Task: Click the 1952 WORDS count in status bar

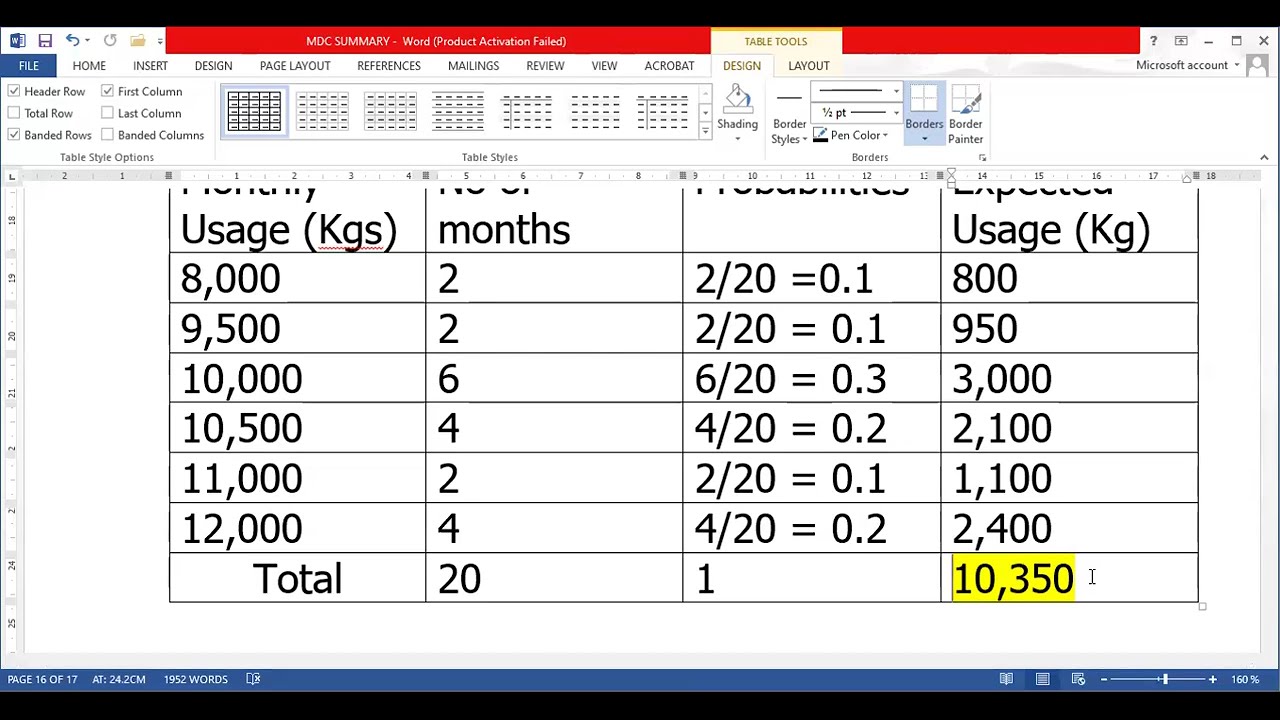Action: coord(196,679)
